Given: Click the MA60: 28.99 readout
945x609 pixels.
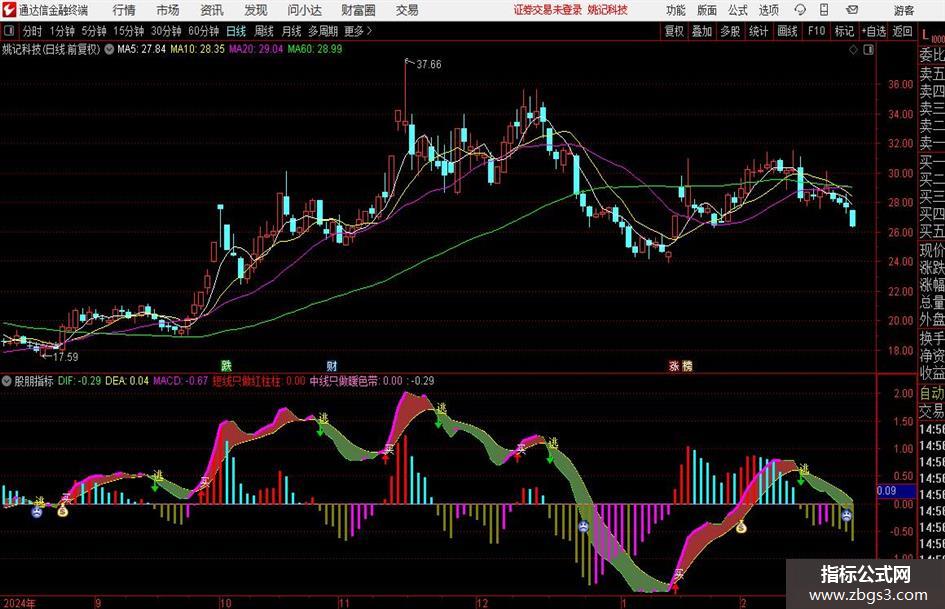Looking at the screenshot, I should (x=315, y=49).
